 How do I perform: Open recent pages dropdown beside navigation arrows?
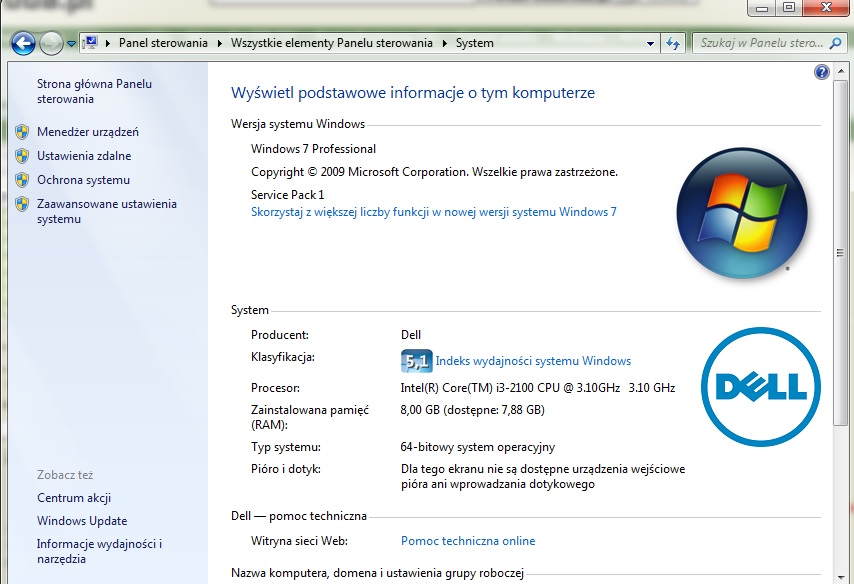[71, 44]
